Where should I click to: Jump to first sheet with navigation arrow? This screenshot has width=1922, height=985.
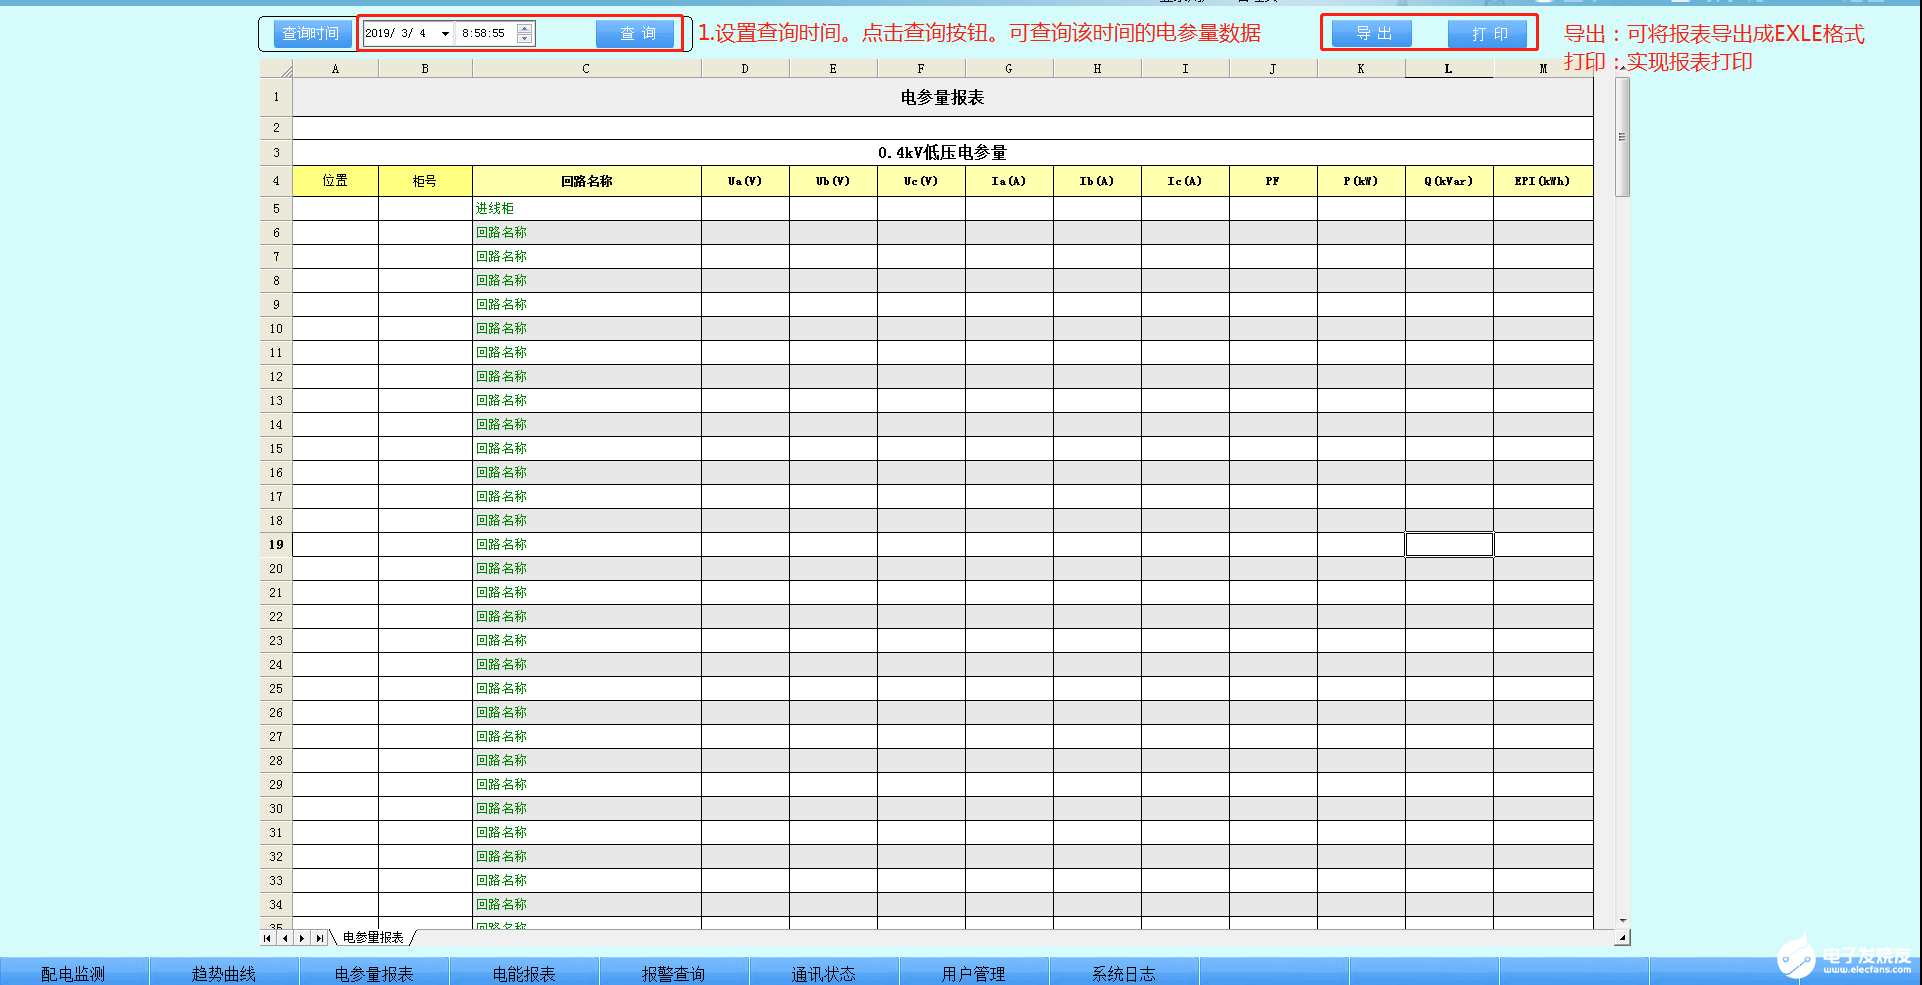coord(267,938)
